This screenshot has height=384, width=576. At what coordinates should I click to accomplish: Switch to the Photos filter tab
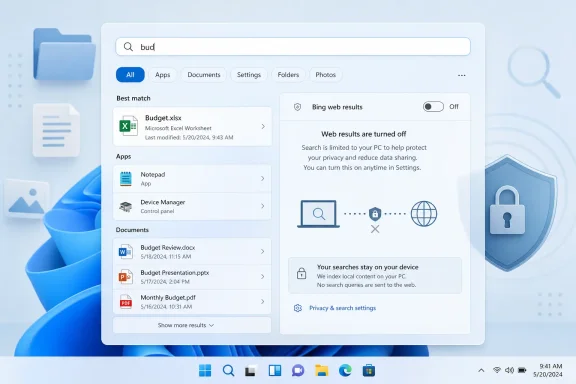click(325, 75)
